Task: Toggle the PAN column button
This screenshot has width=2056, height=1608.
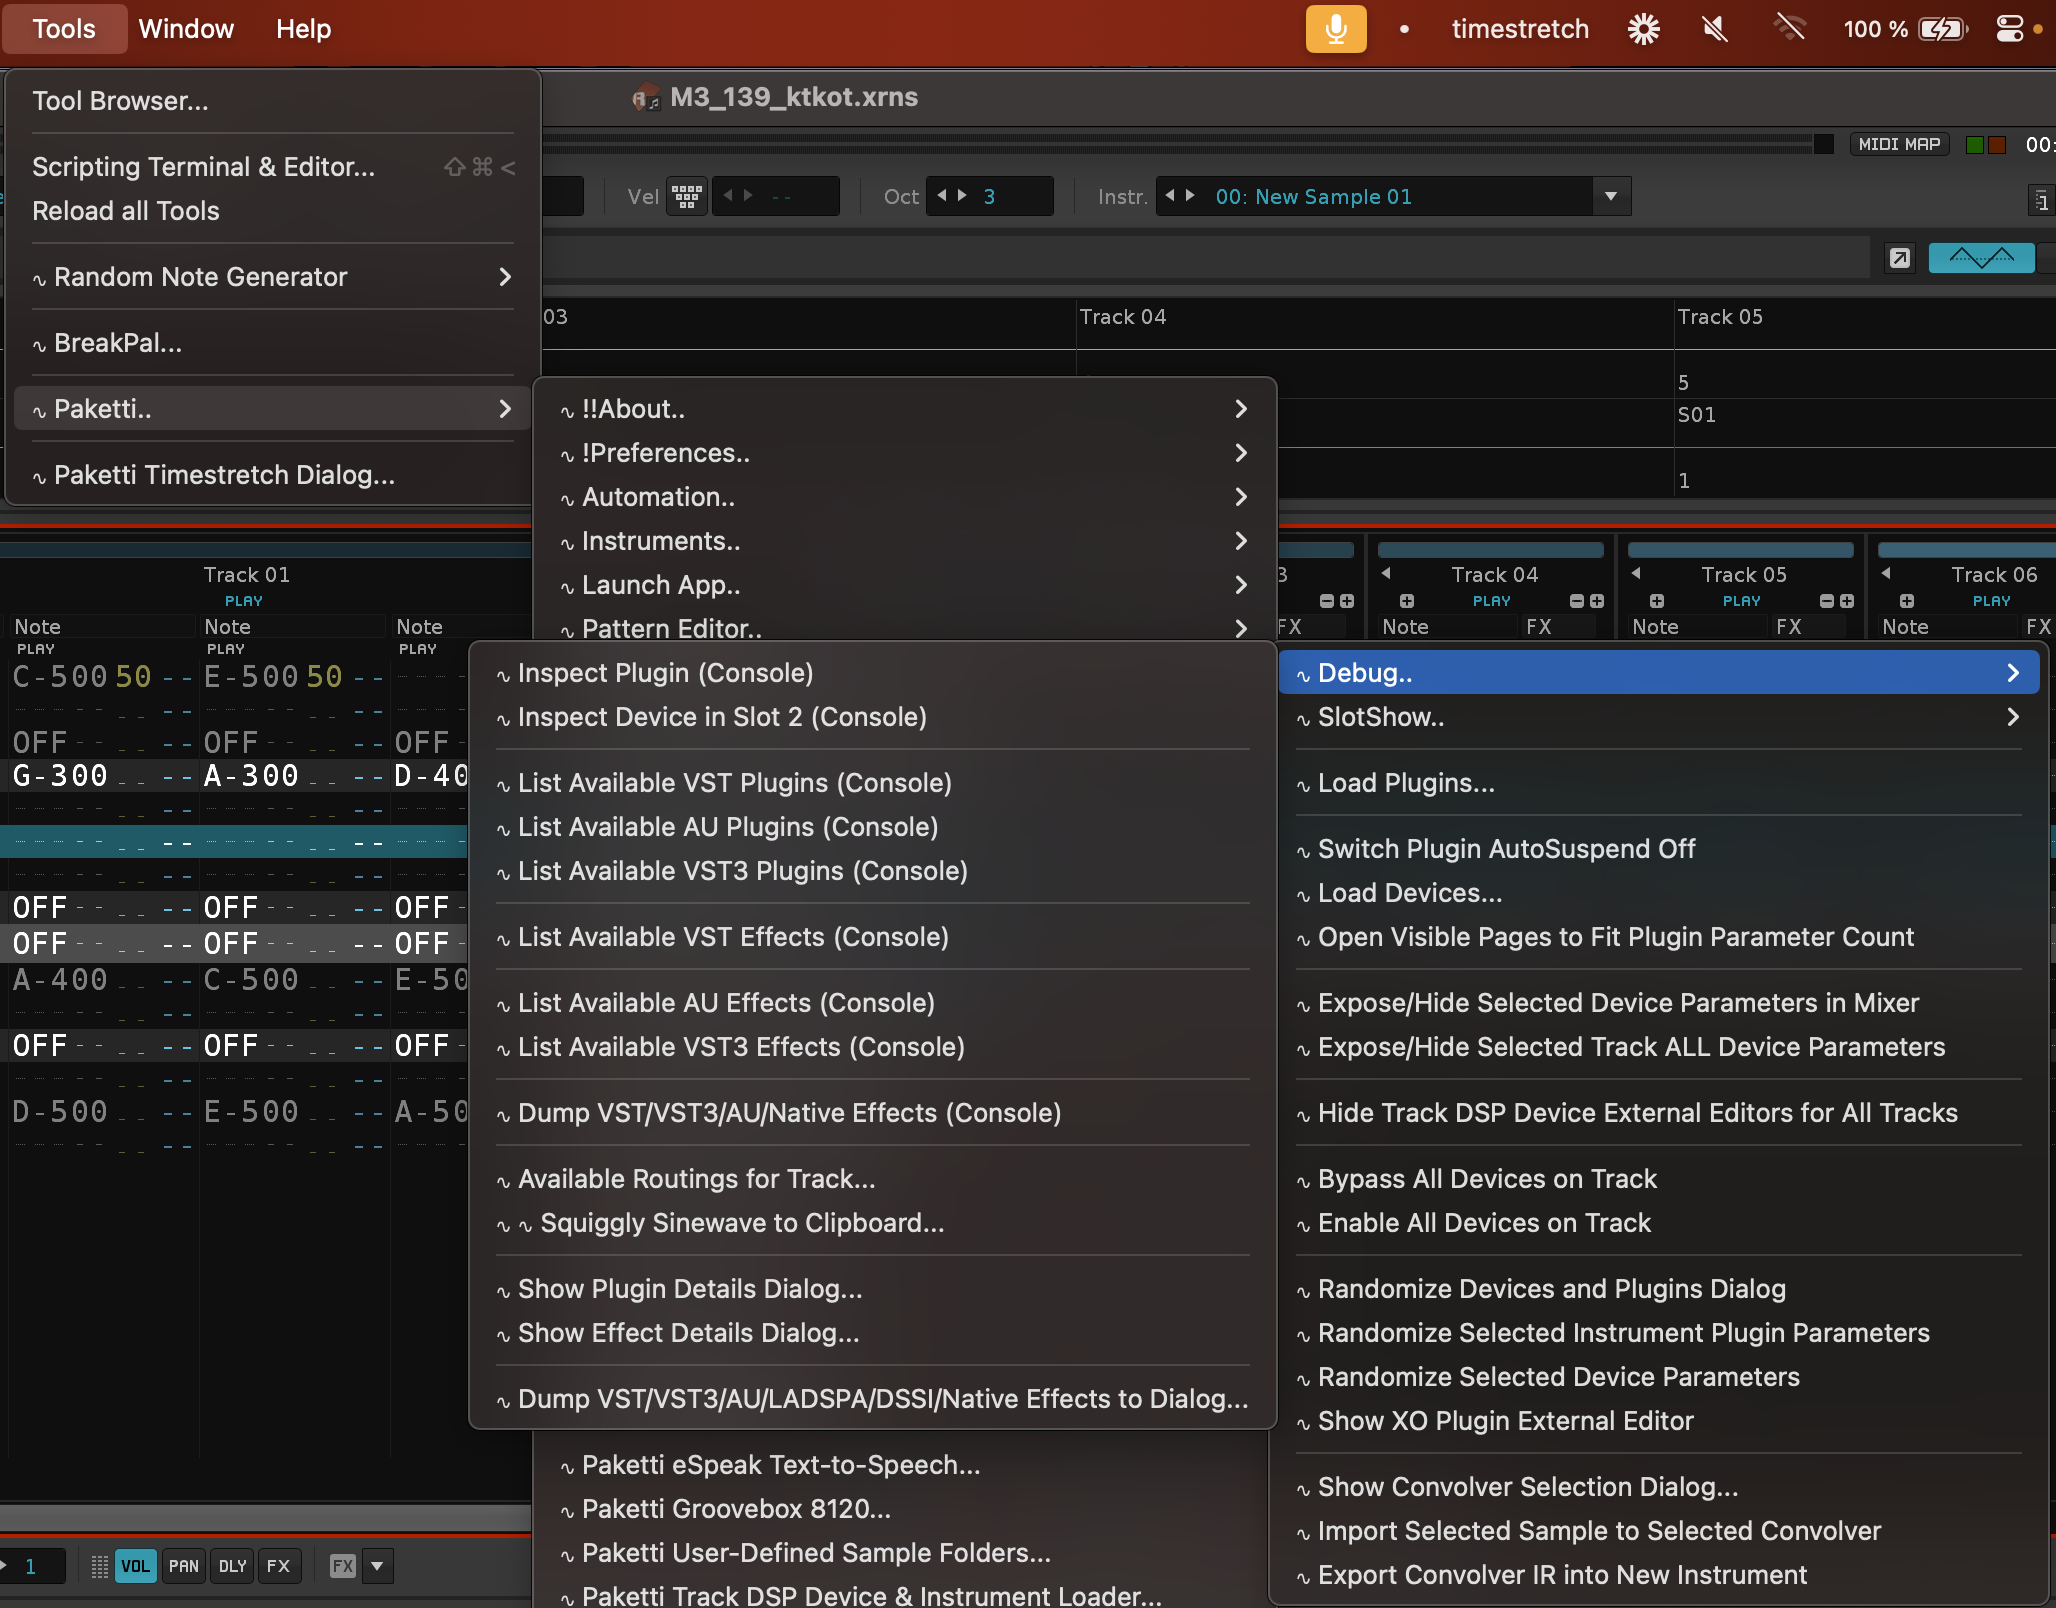Action: 183,1566
